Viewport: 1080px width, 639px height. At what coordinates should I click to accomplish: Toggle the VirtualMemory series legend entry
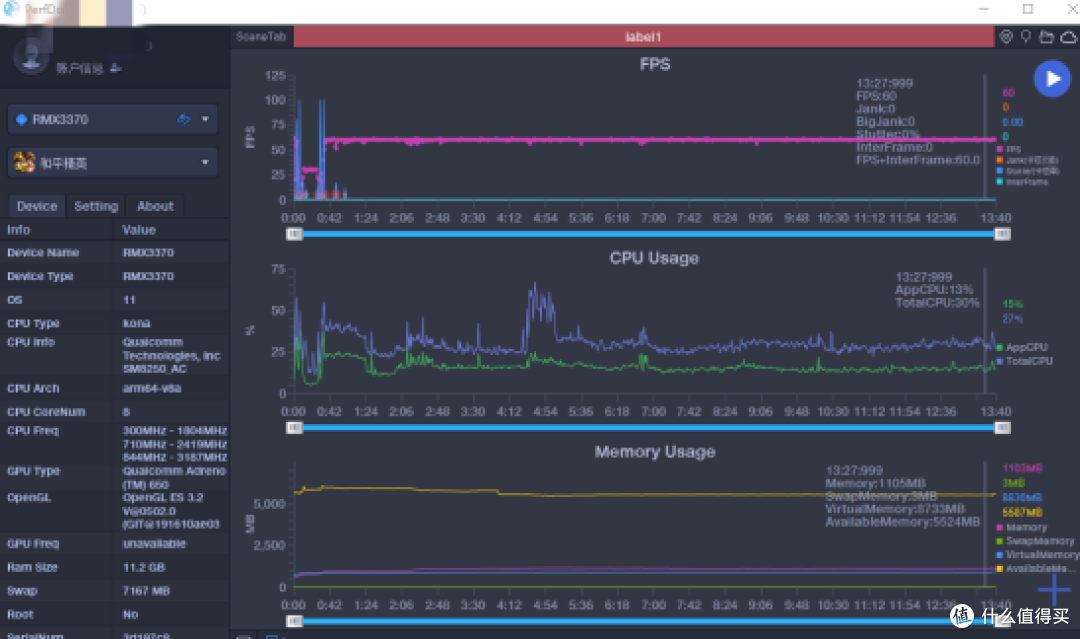coord(1037,555)
